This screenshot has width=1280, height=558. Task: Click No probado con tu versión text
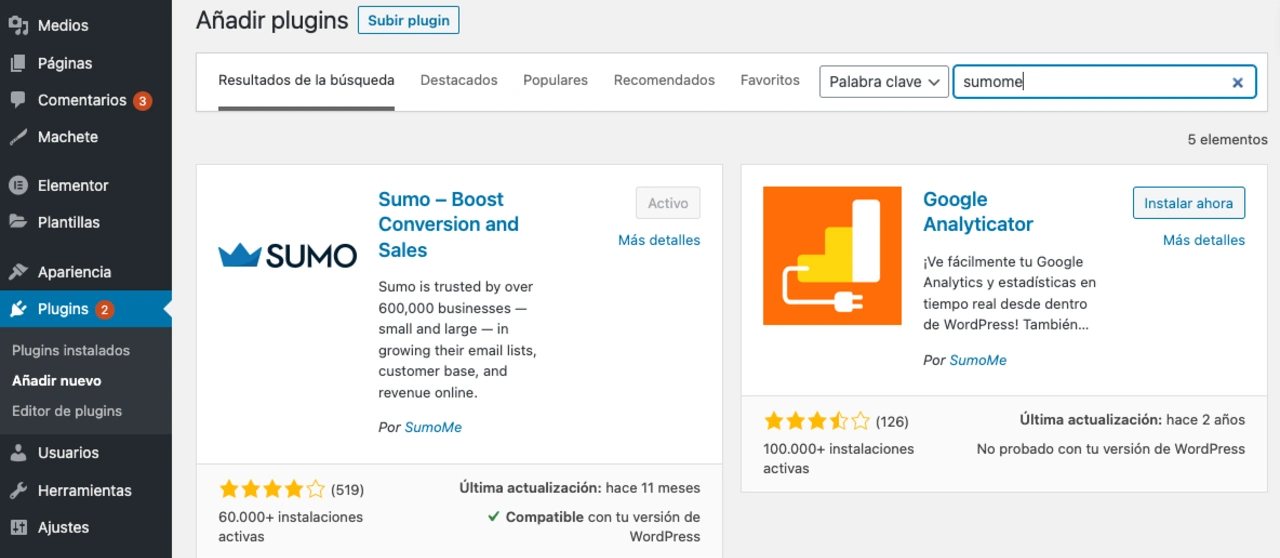(x=1111, y=449)
